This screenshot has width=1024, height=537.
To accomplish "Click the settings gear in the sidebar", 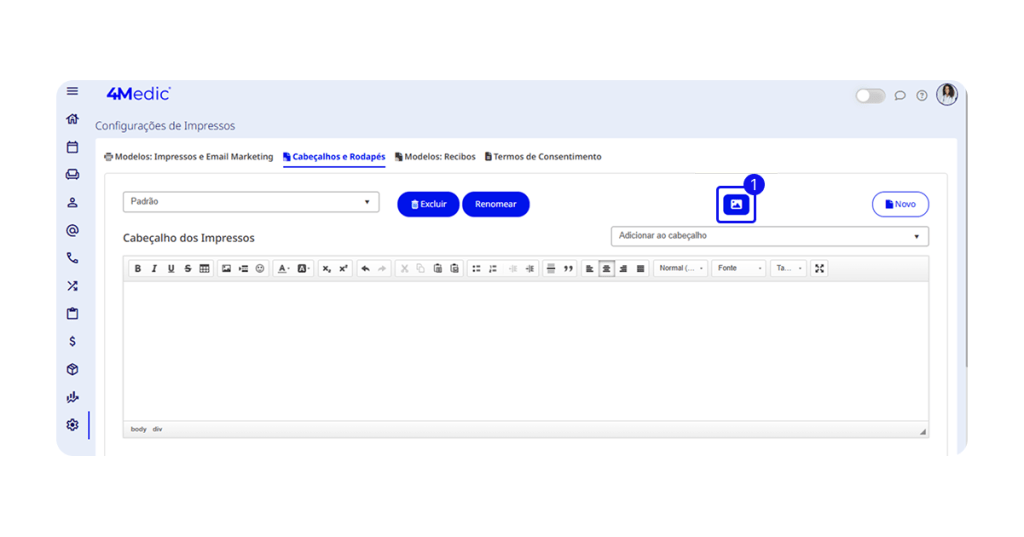I will (72, 425).
